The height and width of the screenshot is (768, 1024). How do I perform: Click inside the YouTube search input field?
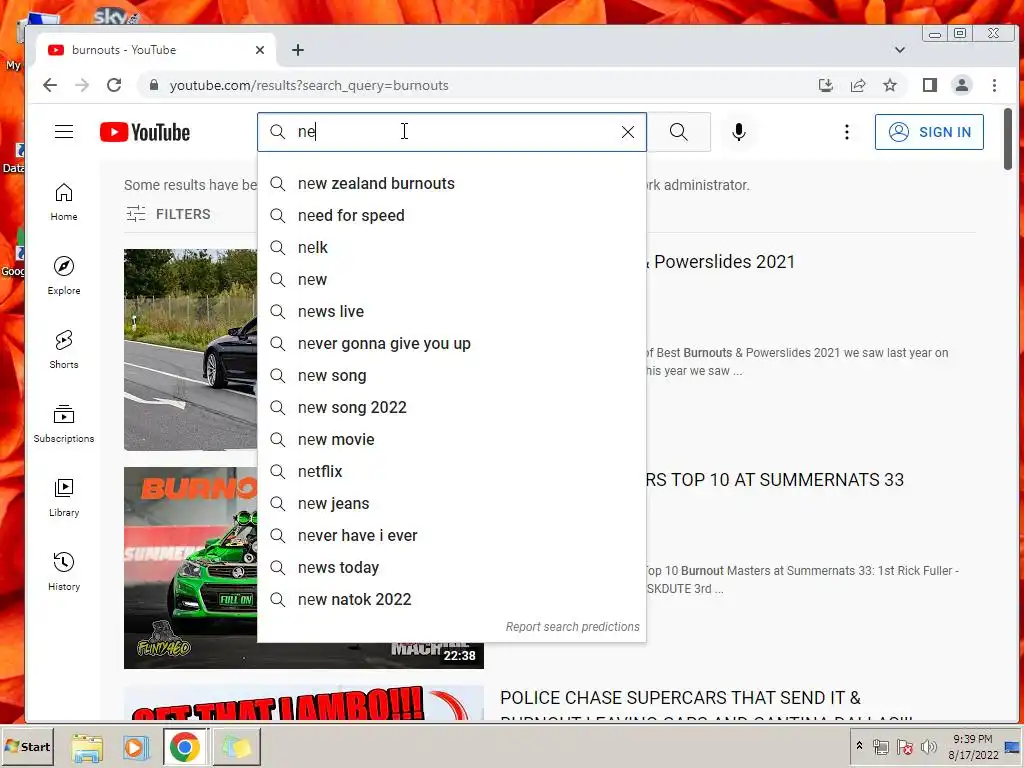click(451, 132)
